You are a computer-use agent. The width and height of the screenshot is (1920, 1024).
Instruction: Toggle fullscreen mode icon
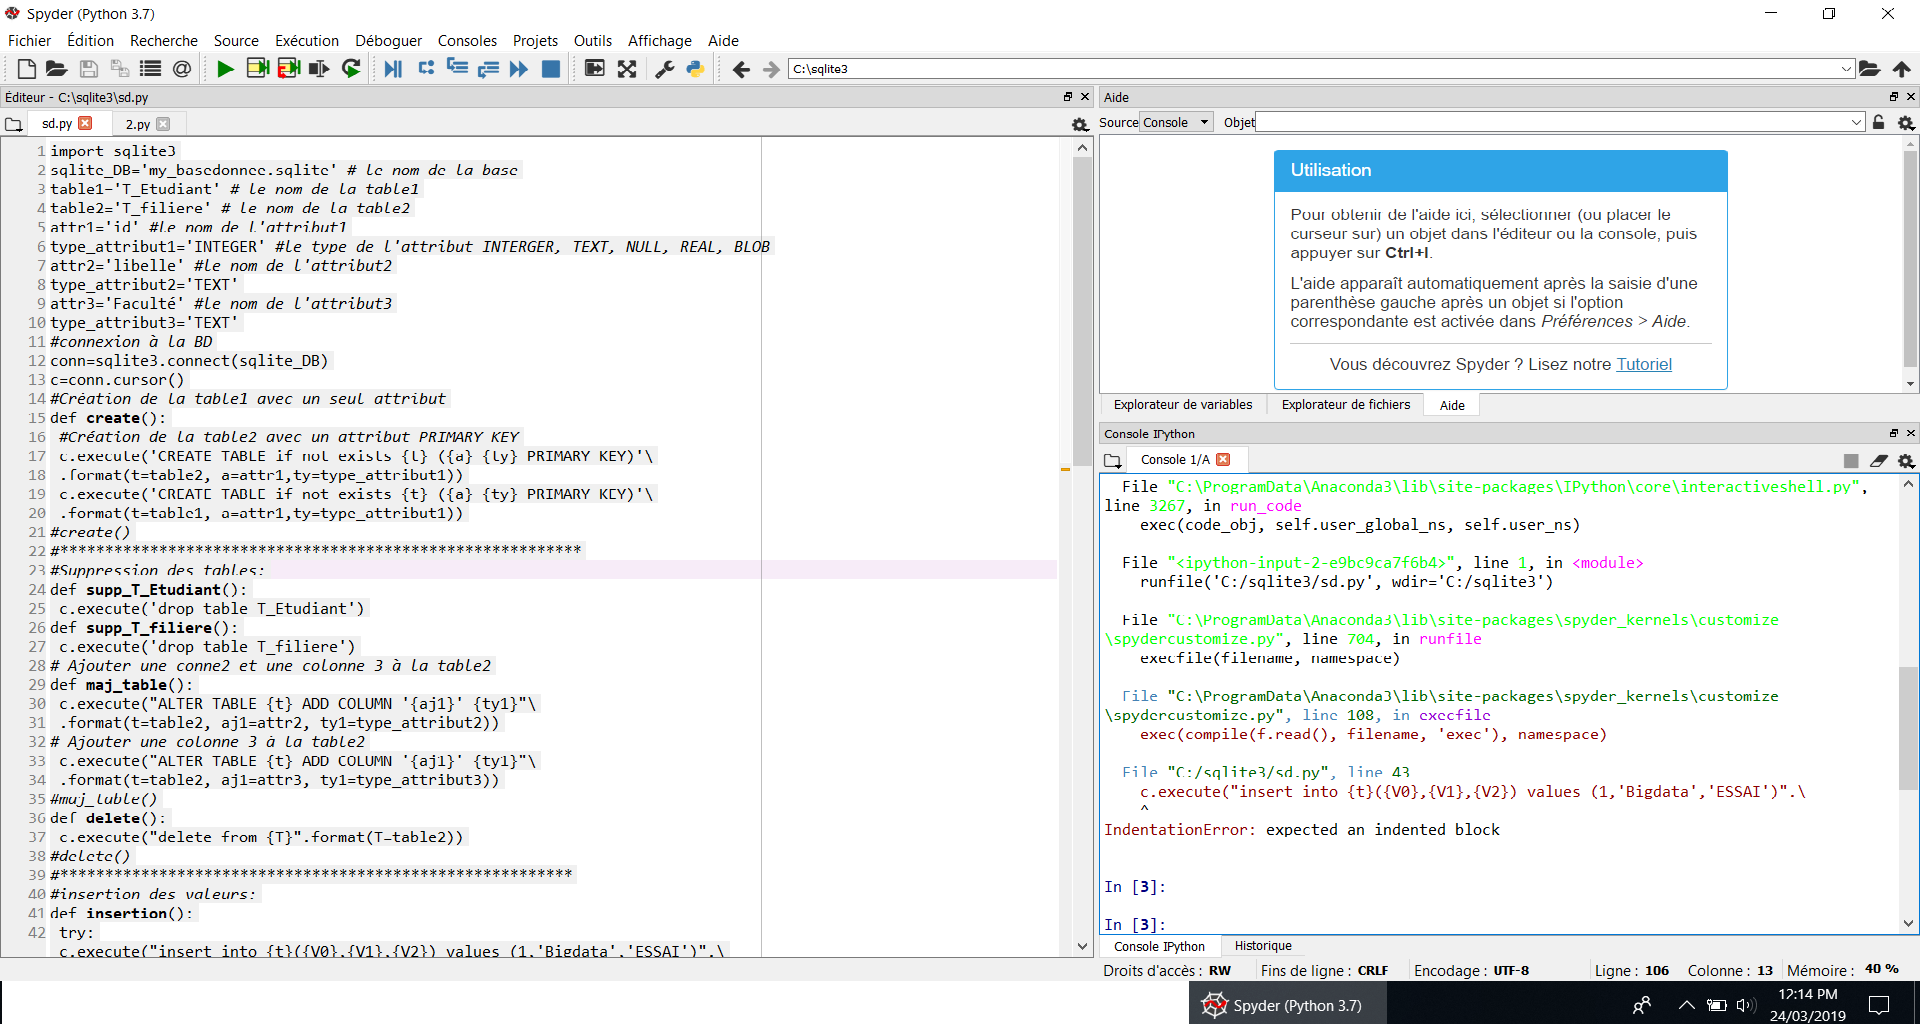627,69
